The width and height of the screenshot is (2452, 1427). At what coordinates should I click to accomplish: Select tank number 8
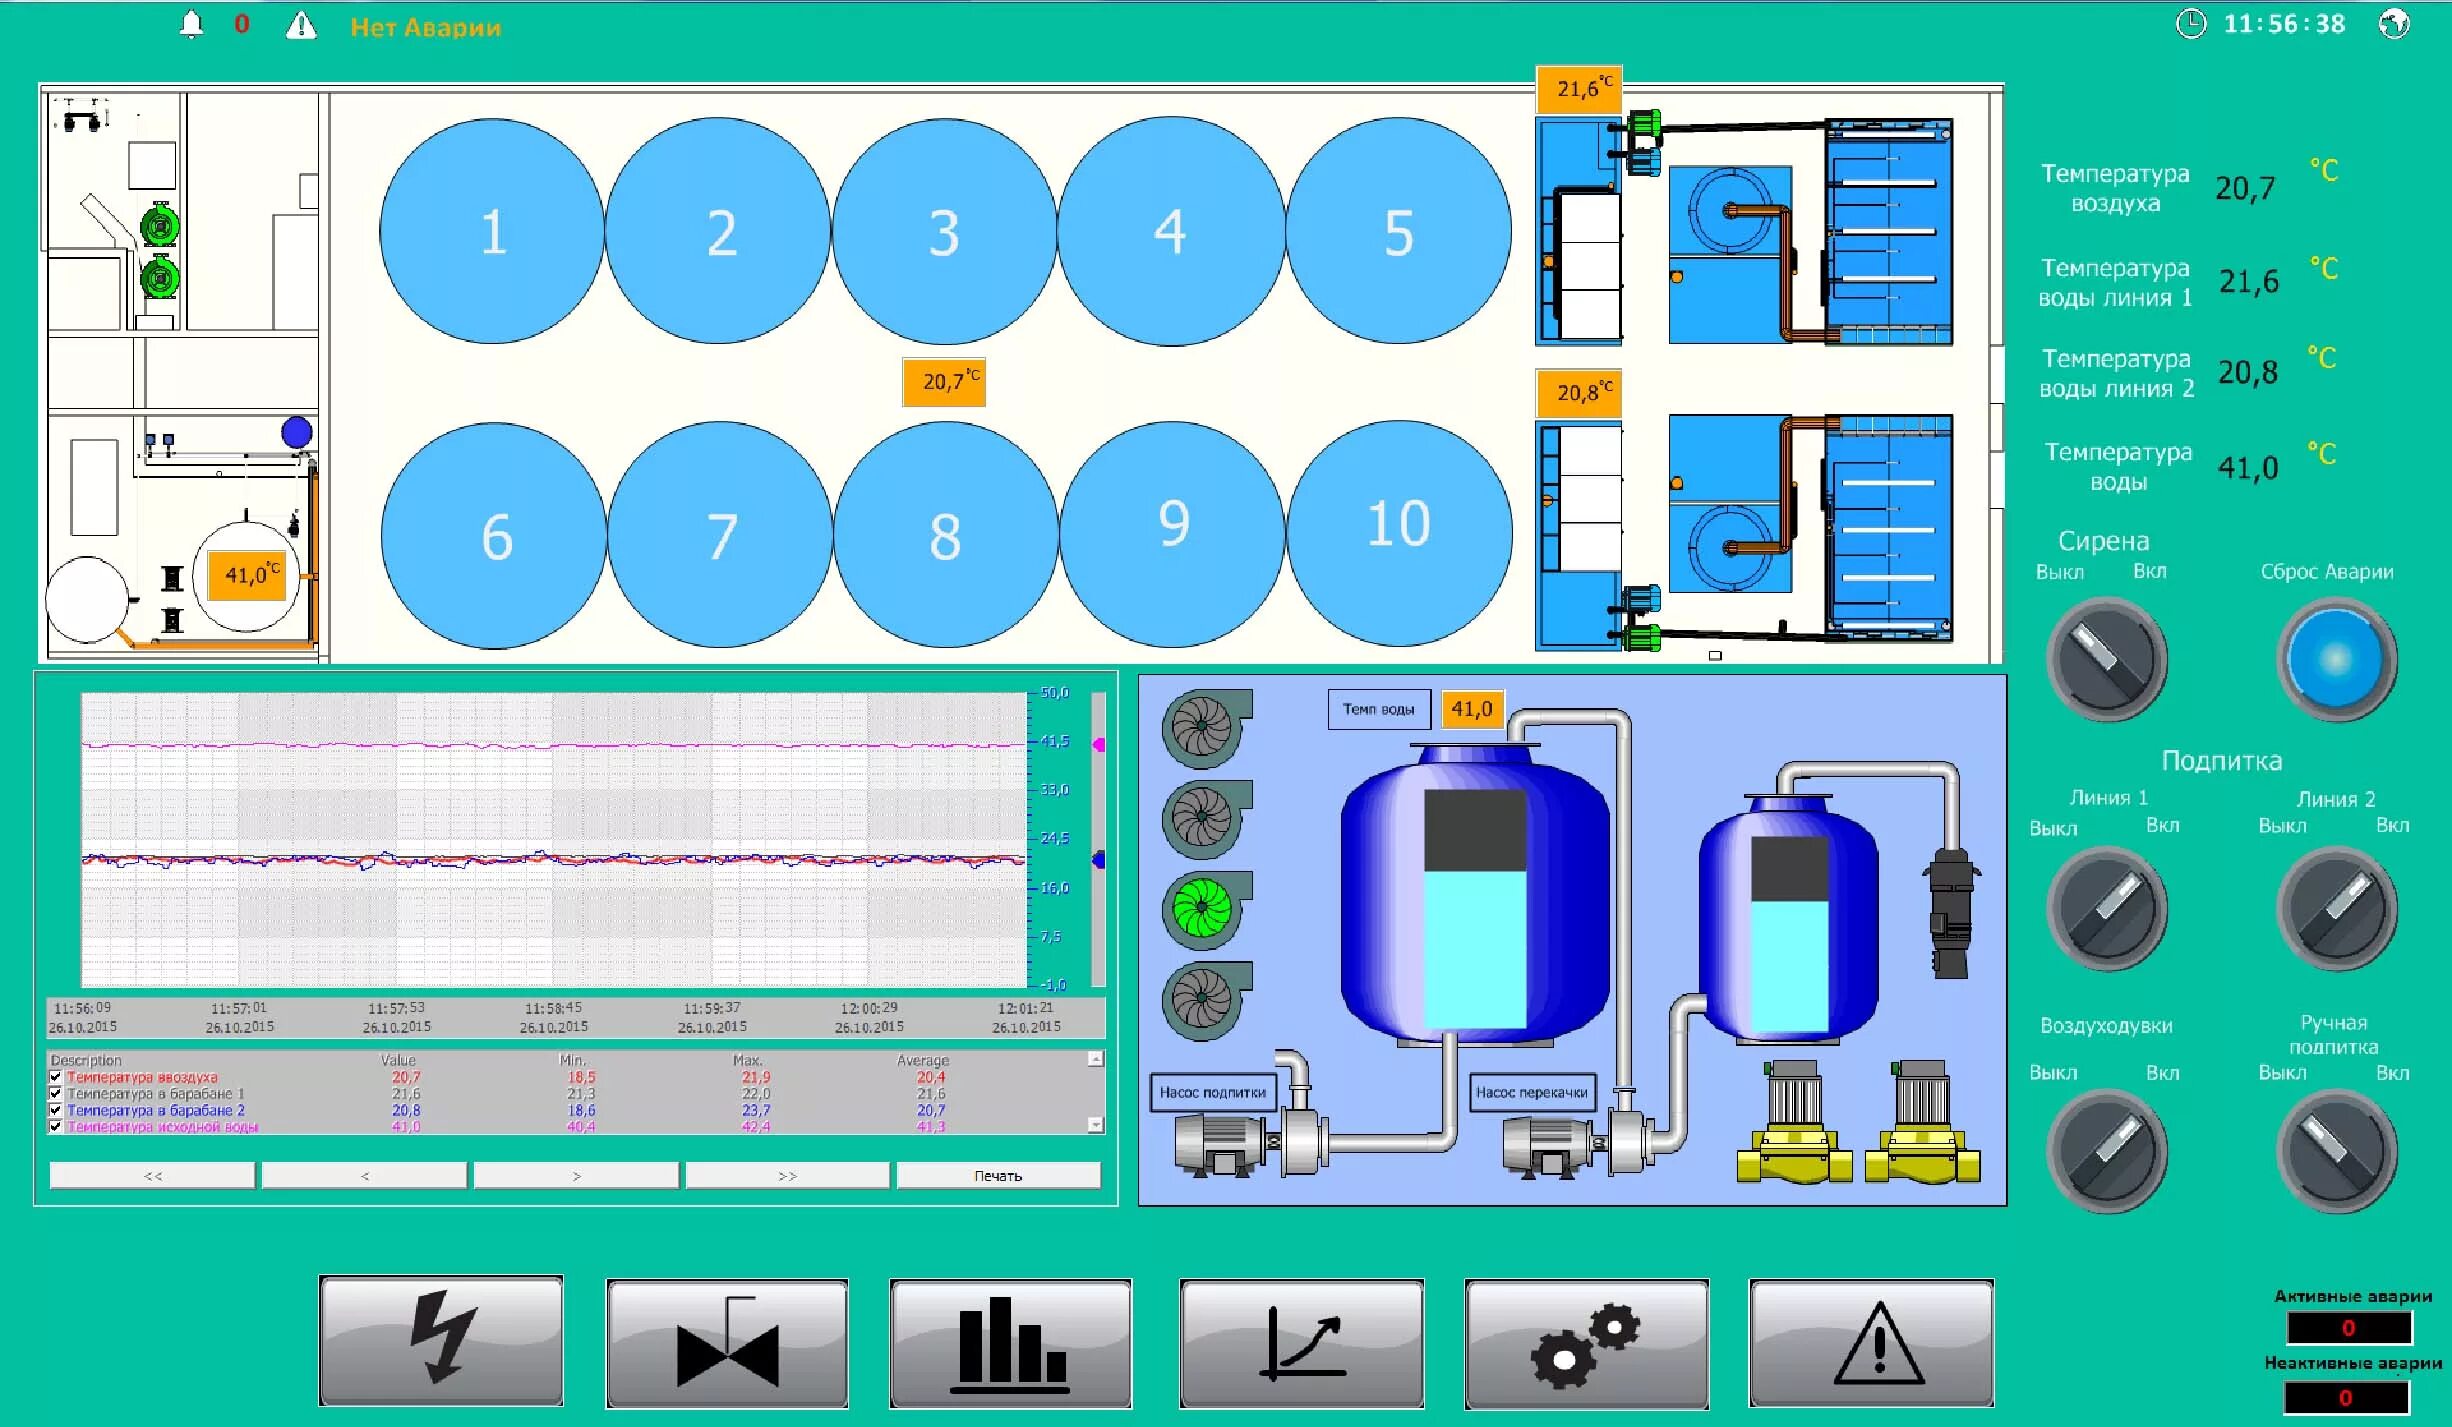coord(945,535)
